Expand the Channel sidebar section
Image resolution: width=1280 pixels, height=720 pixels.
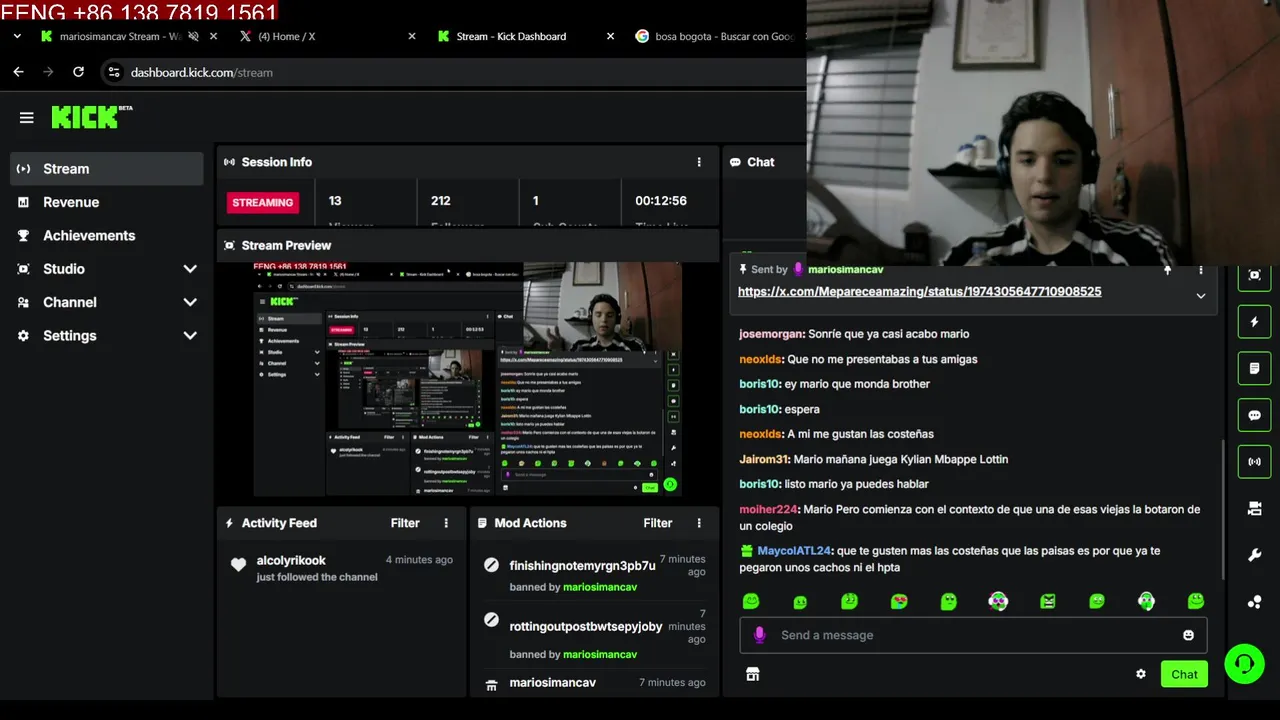[190, 302]
